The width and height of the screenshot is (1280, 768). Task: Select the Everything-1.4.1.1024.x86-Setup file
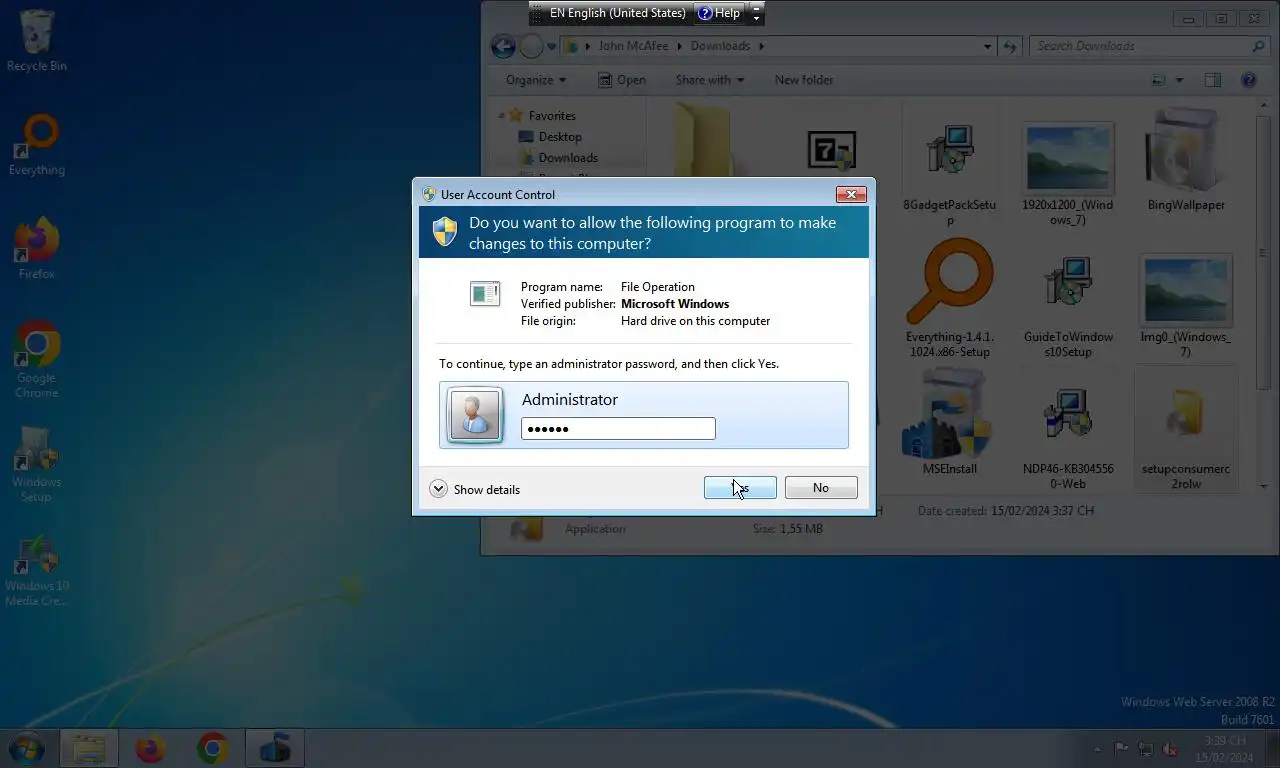pos(949,300)
